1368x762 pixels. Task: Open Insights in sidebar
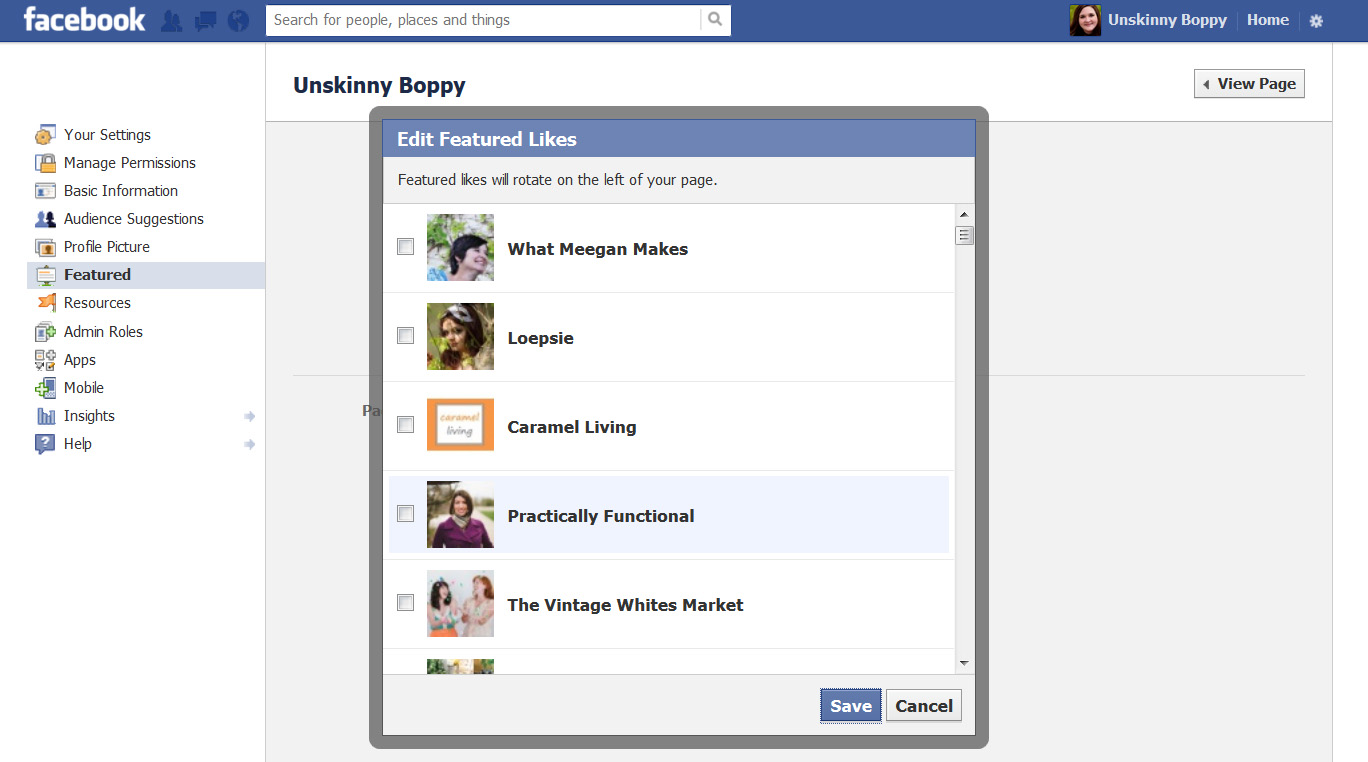pyautogui.click(x=89, y=416)
